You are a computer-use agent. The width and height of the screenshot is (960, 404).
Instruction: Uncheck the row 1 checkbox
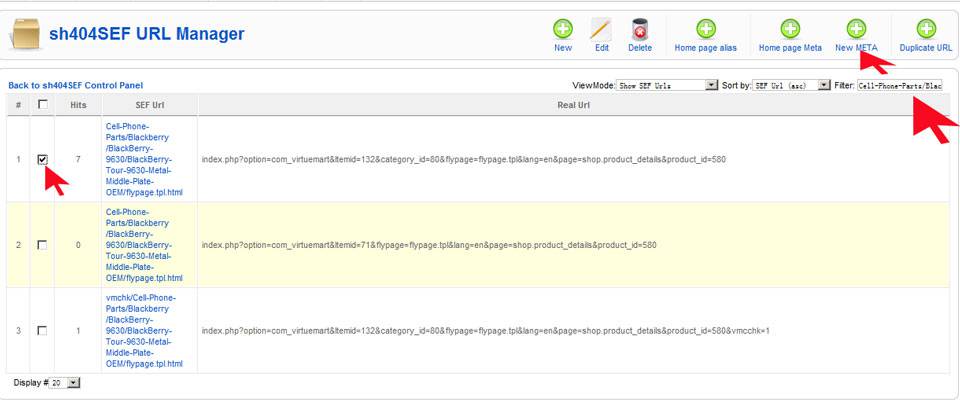[42, 159]
